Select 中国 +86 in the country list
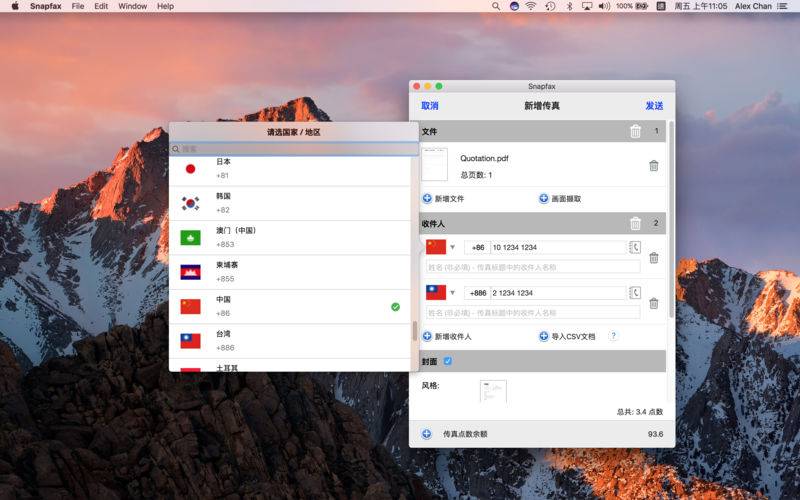800x500 pixels. pyautogui.click(x=290, y=307)
